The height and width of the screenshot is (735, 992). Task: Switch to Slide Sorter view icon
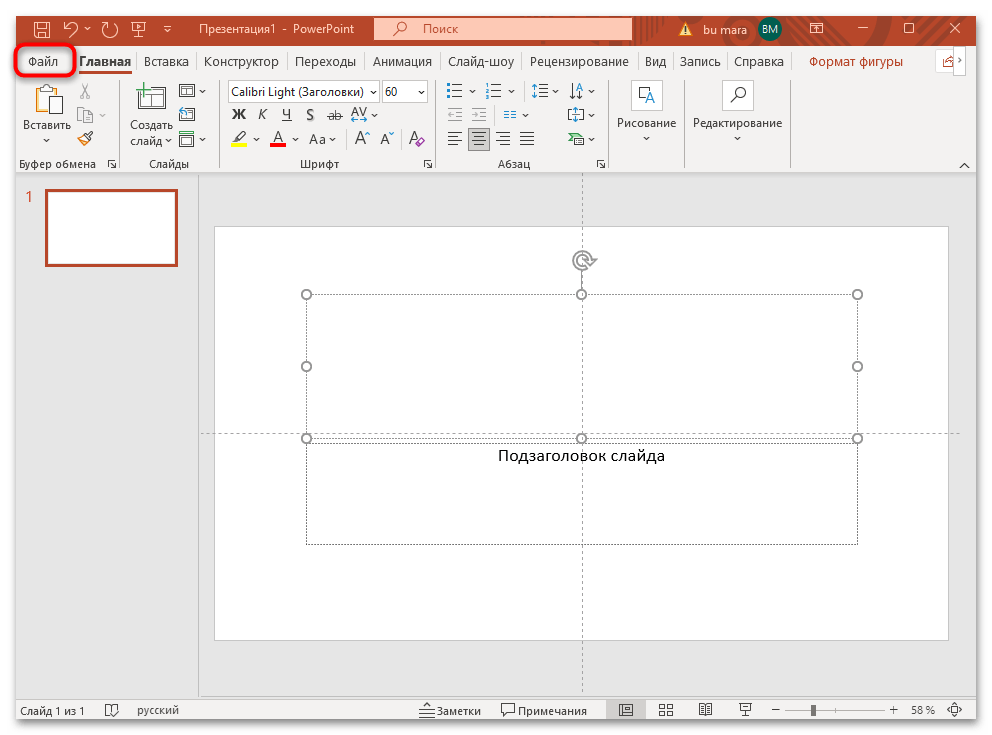coord(666,709)
